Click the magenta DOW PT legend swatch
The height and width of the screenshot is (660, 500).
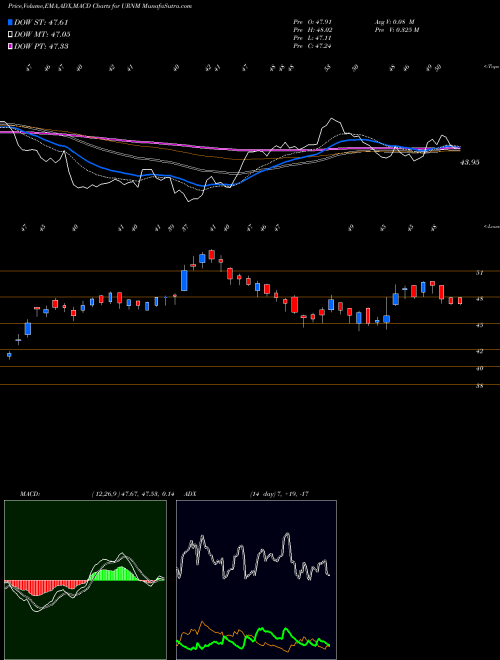tap(10, 46)
